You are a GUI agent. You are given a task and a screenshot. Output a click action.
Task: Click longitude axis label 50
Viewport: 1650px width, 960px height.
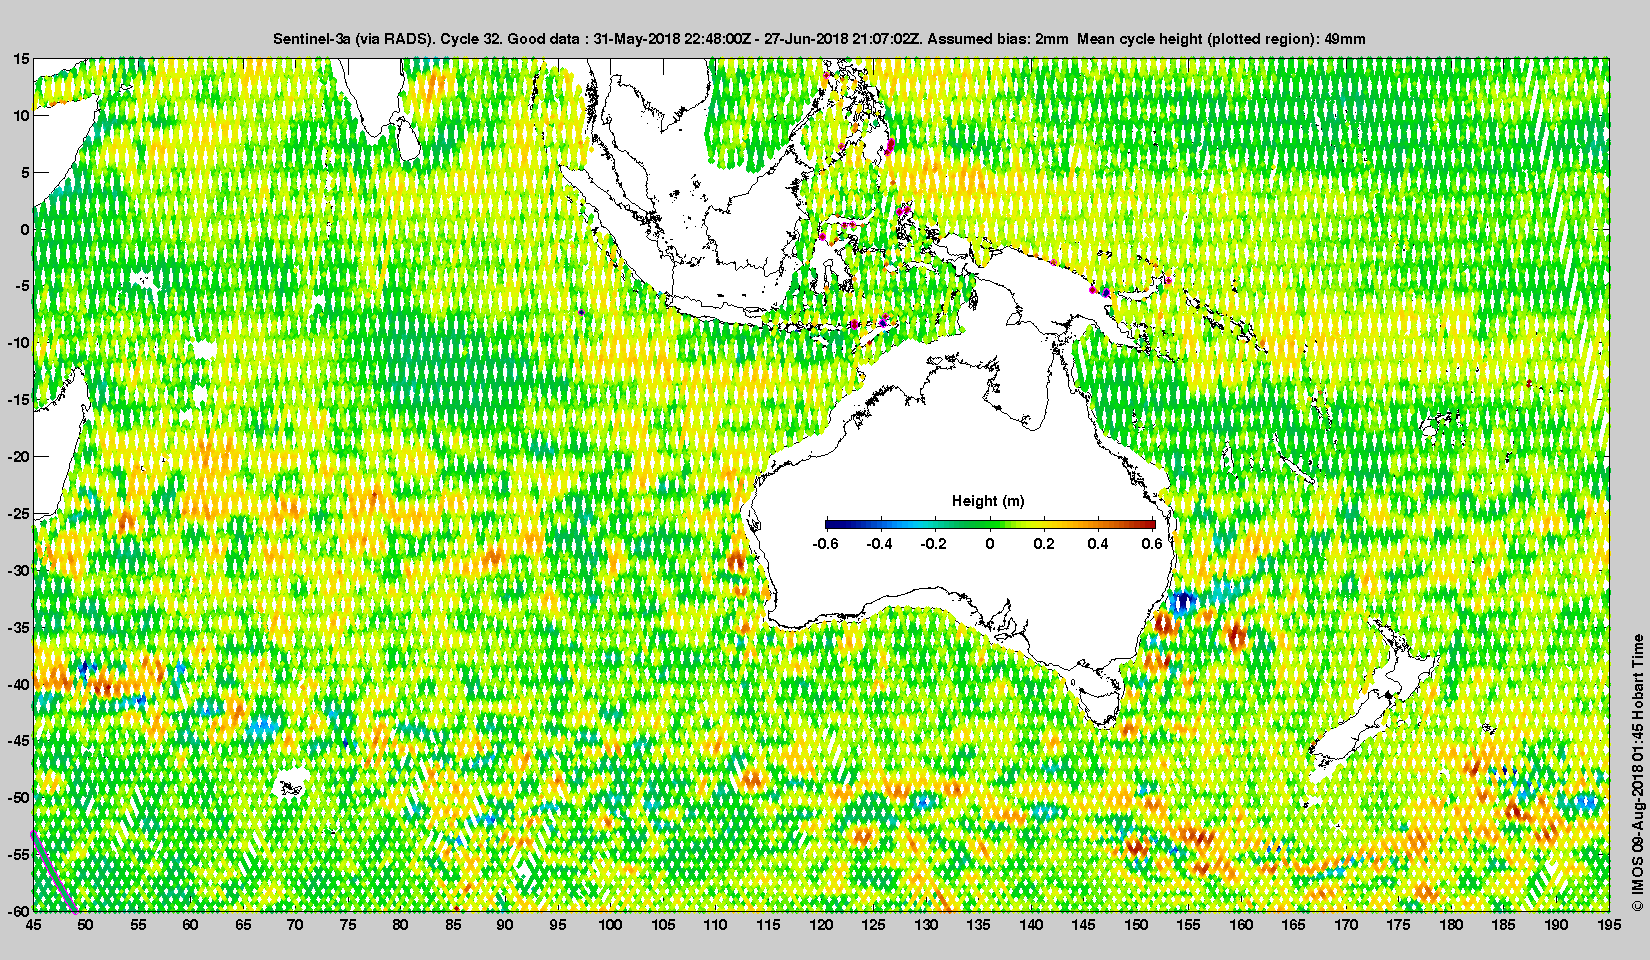(86, 925)
